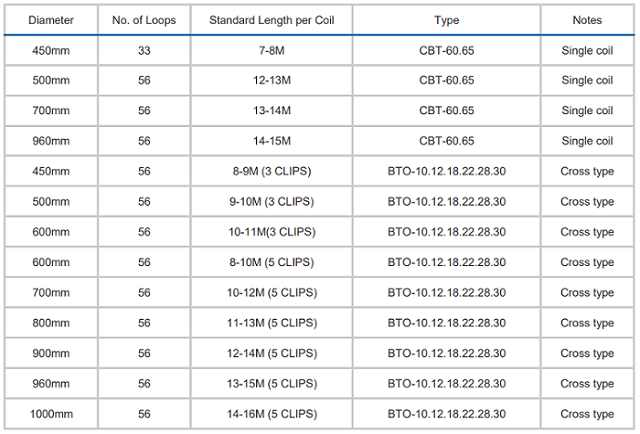
Task: Click the 13-14M length cell
Action: tap(271, 111)
